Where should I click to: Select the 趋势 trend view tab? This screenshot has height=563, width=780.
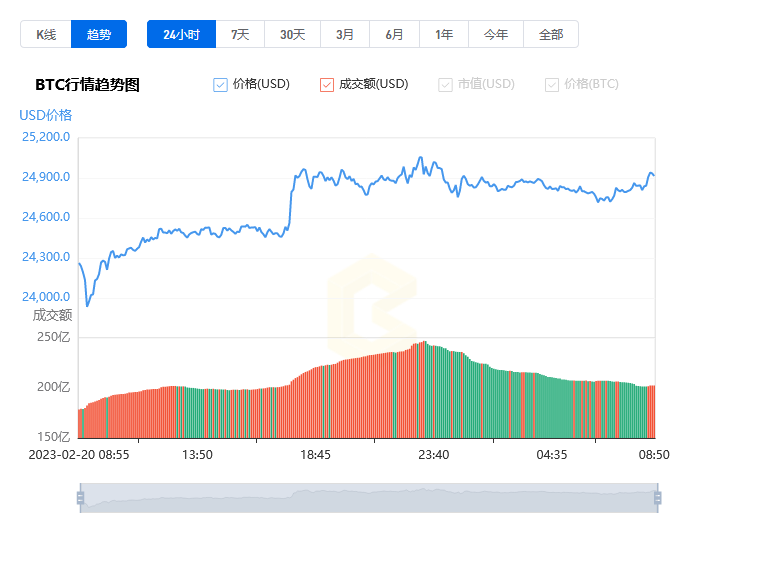[99, 34]
